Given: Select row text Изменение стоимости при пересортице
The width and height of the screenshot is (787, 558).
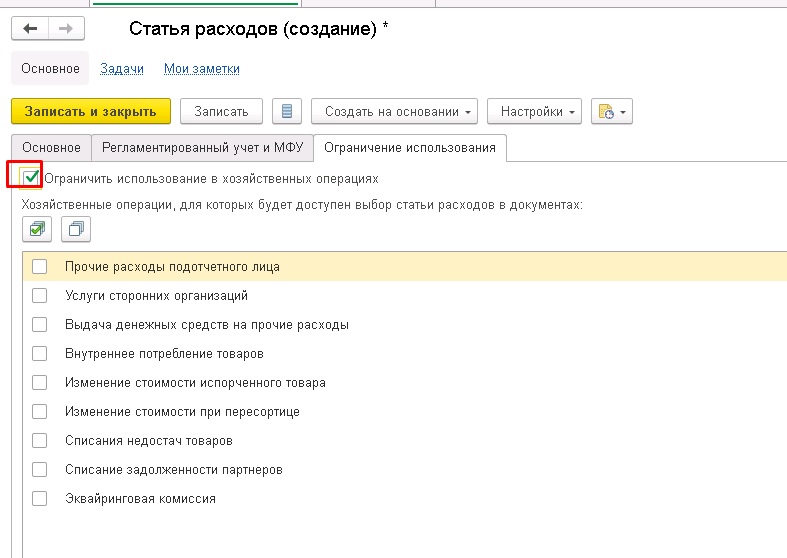Looking at the screenshot, I should [182, 412].
